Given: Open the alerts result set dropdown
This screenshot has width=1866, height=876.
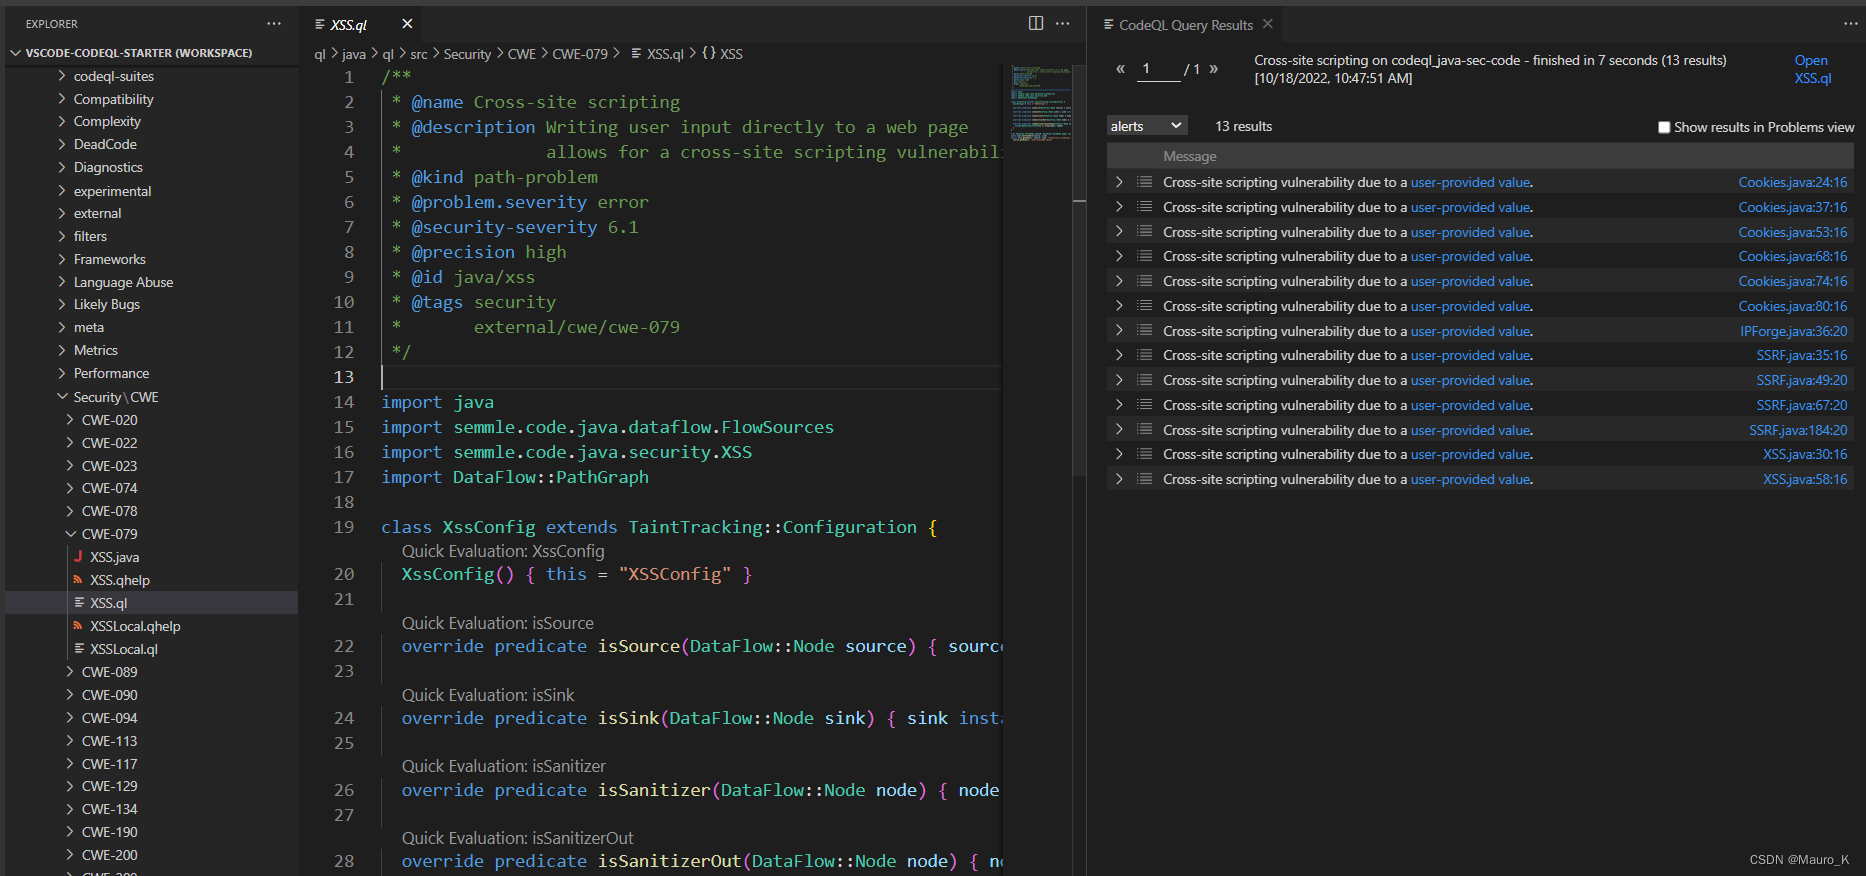Looking at the screenshot, I should pyautogui.click(x=1147, y=126).
